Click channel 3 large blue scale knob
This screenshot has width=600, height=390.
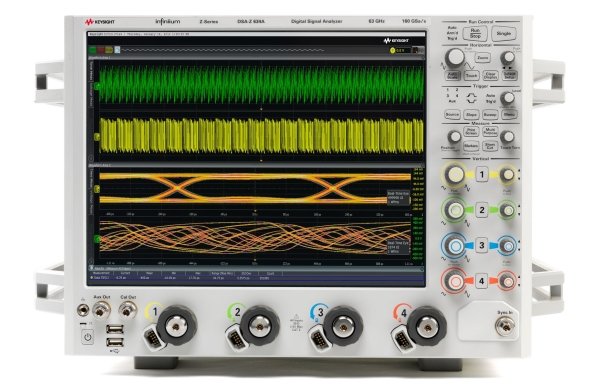(455, 245)
